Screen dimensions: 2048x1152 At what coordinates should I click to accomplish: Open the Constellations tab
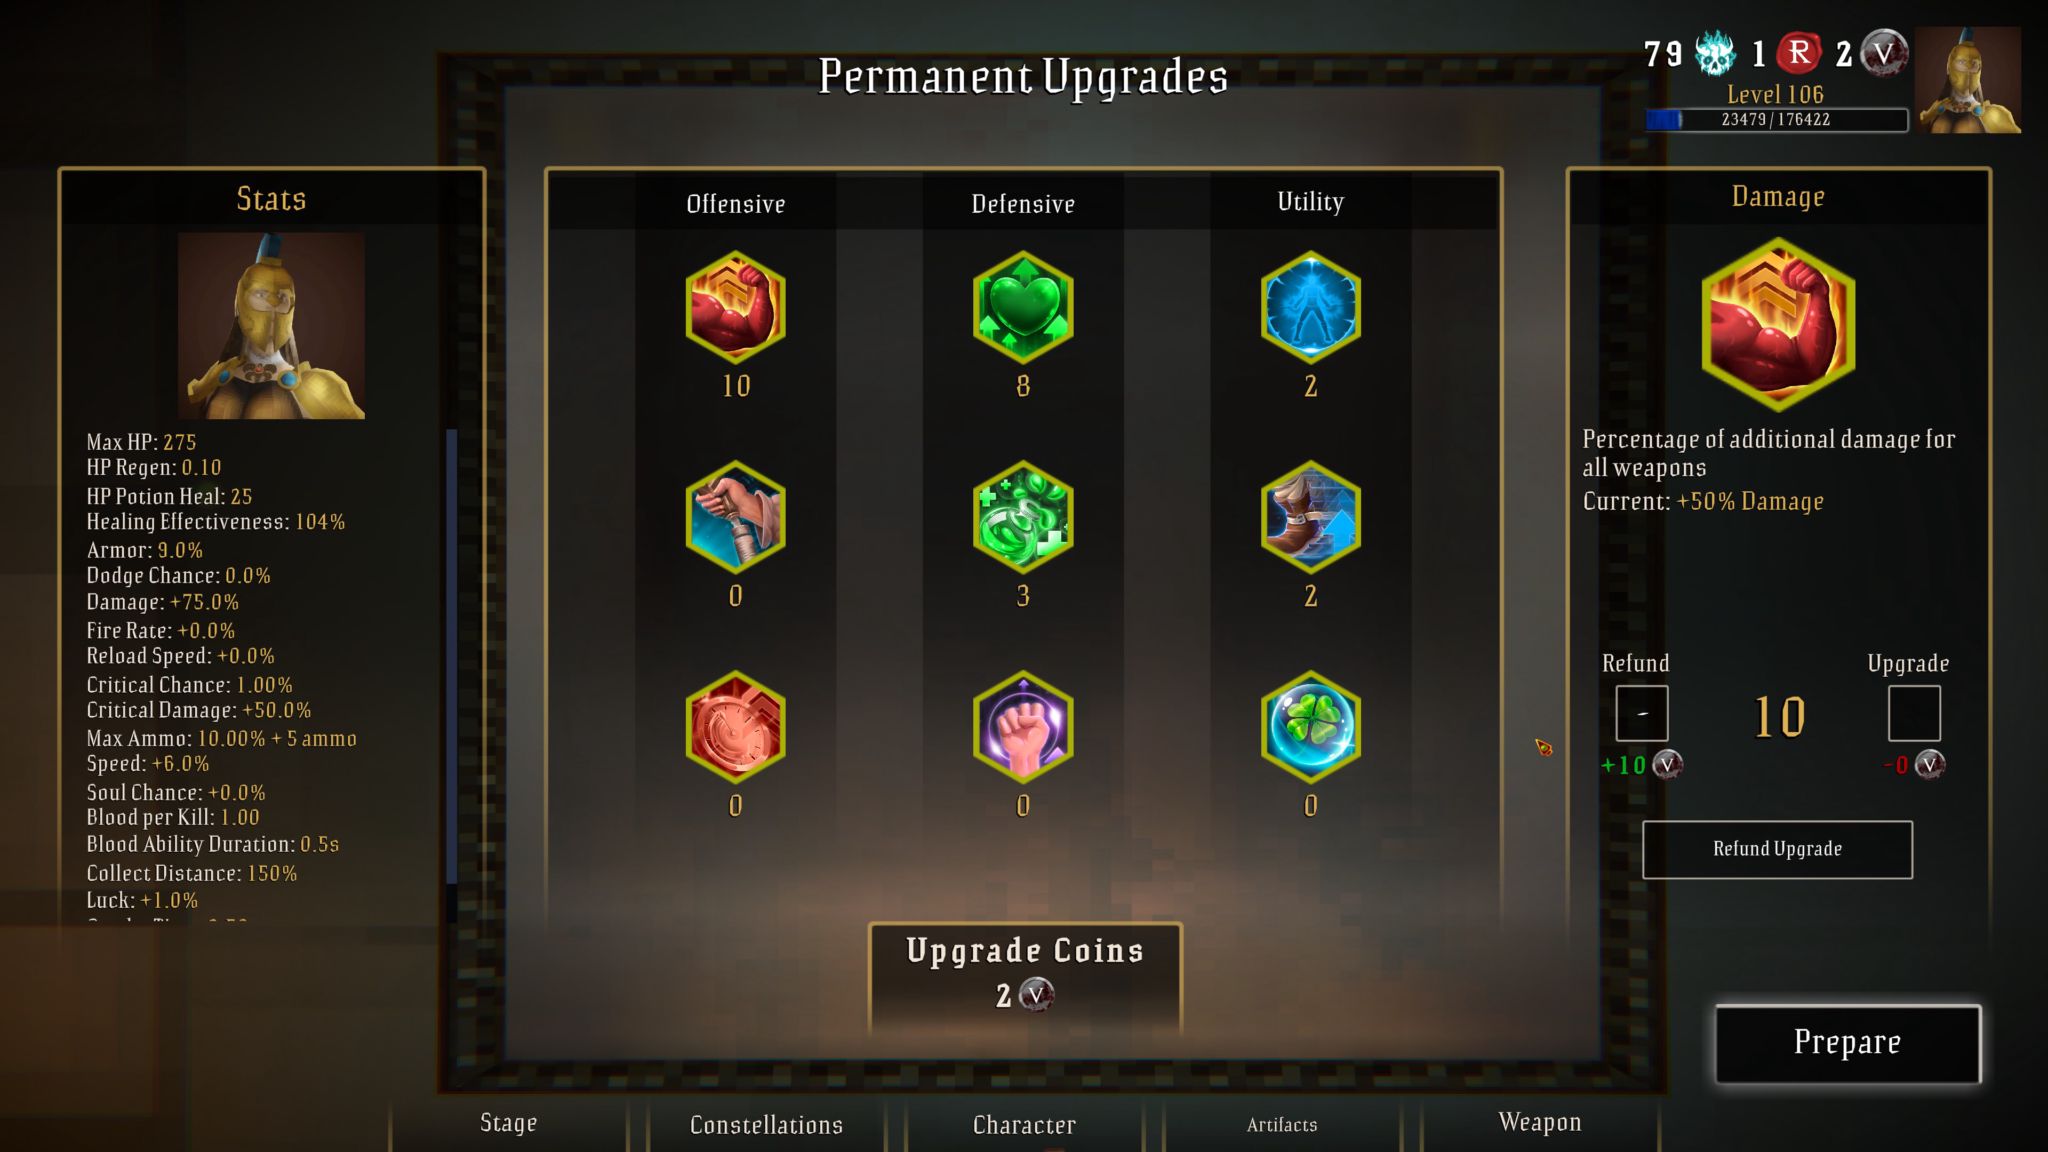tap(766, 1124)
